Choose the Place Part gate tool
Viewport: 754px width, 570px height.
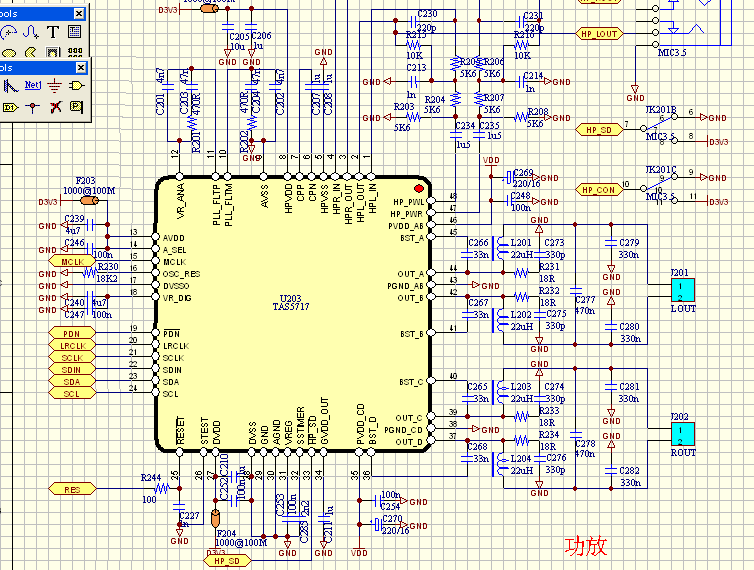(x=76, y=86)
